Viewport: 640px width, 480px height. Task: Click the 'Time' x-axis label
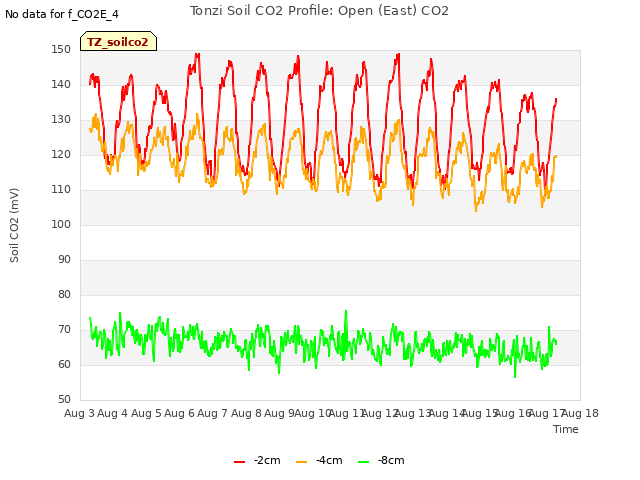pos(566,429)
